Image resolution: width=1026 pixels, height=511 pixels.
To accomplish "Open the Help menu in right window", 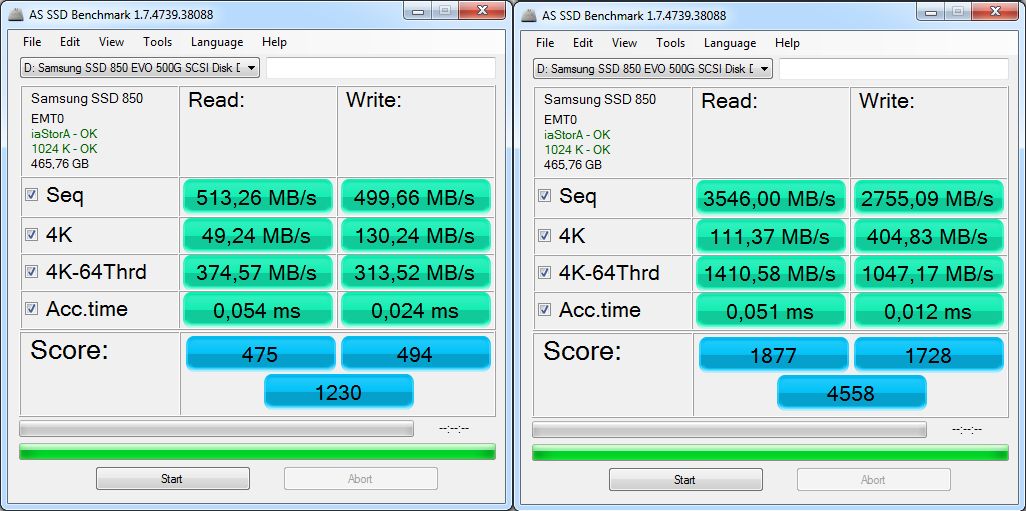I will [x=787, y=43].
